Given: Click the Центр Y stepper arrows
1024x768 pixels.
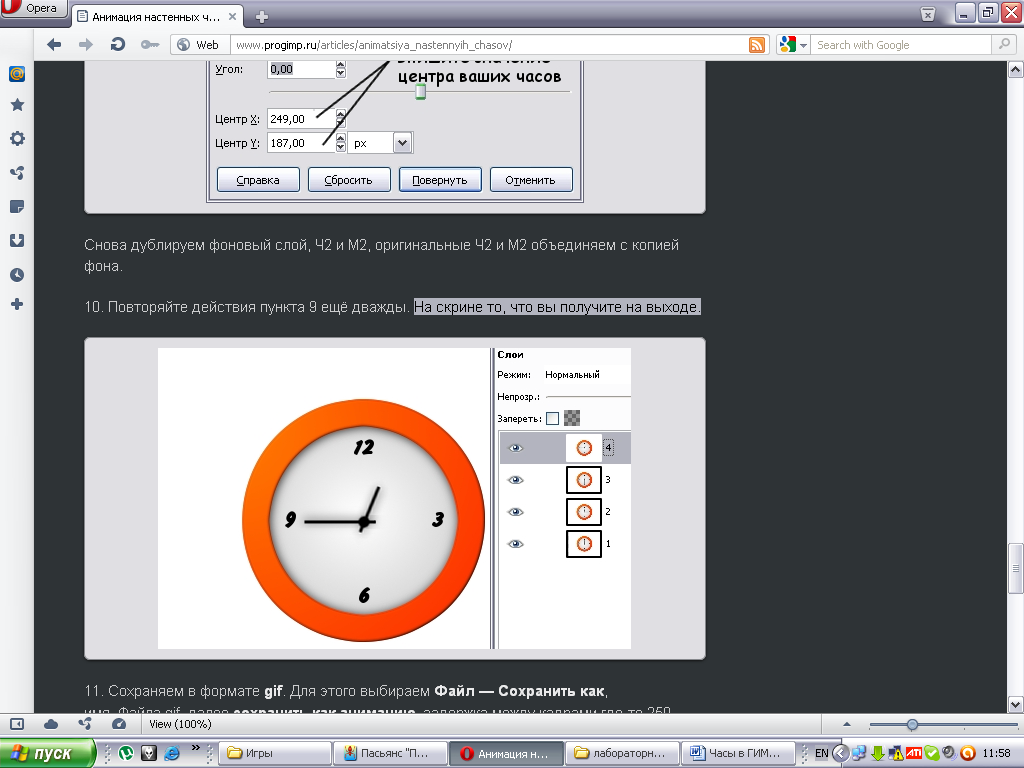Looking at the screenshot, I should pos(340,143).
